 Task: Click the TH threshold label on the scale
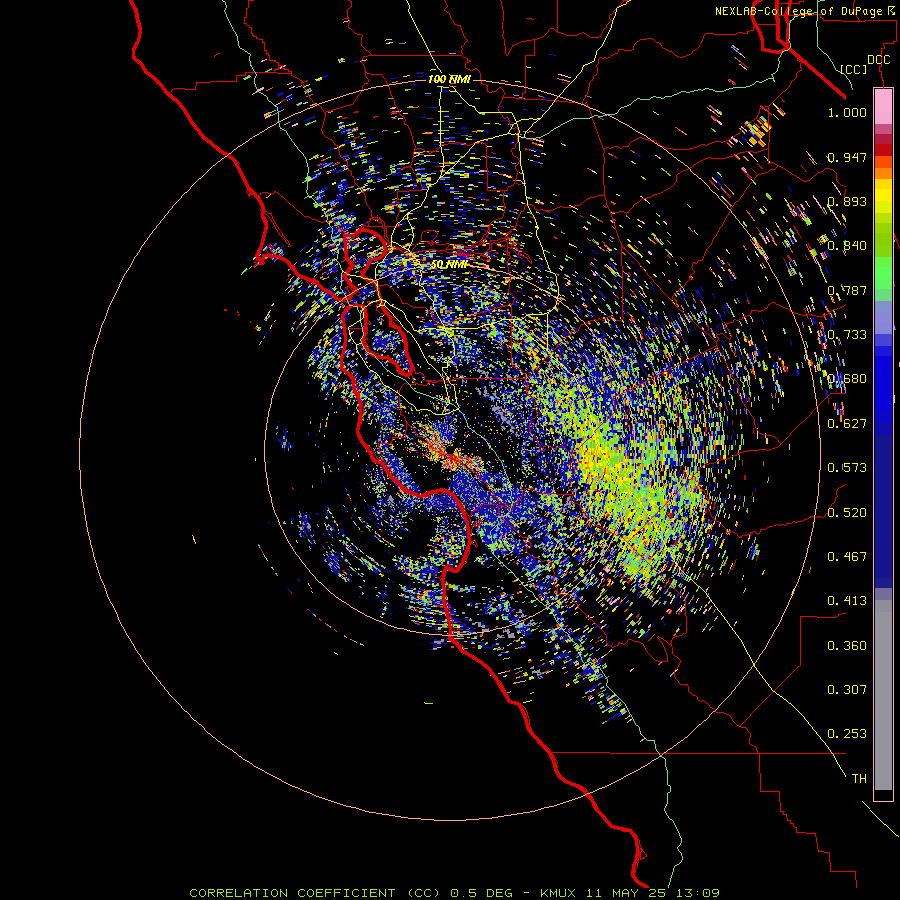(859, 779)
